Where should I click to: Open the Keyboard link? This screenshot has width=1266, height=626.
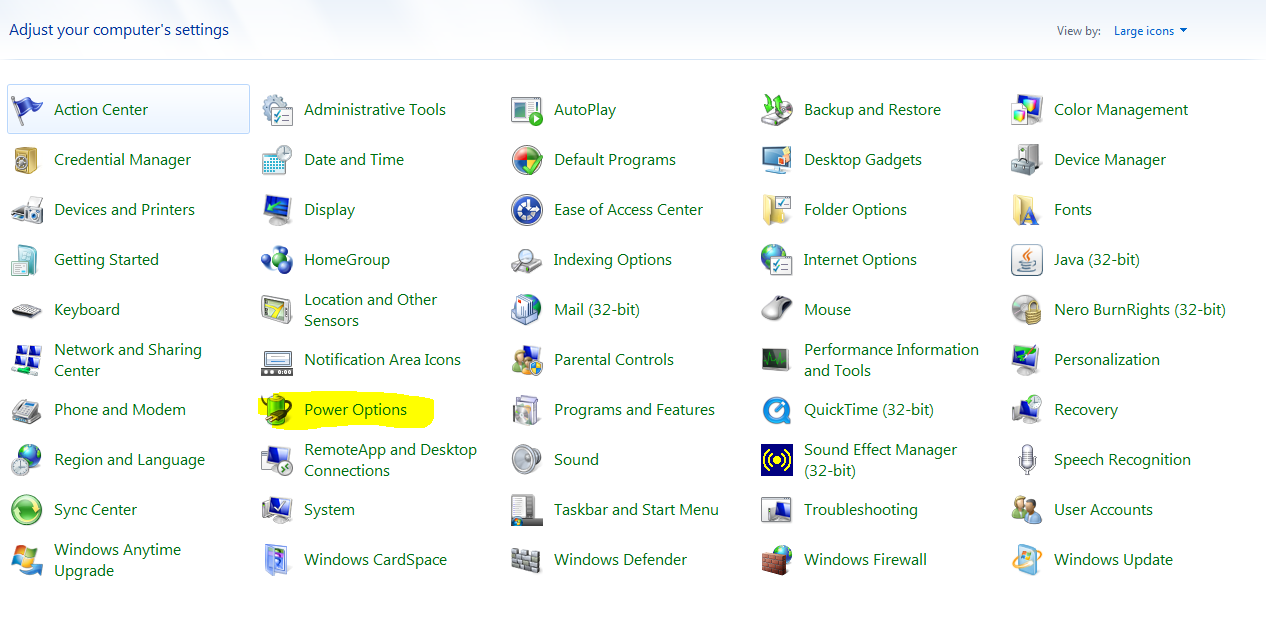coord(87,310)
